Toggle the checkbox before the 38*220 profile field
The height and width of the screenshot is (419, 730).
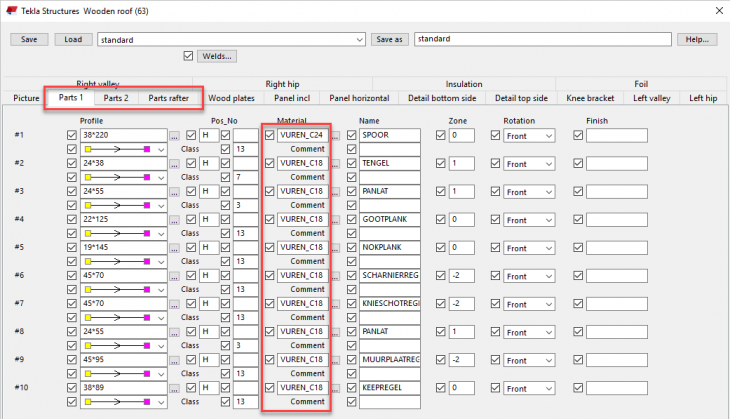(70, 135)
